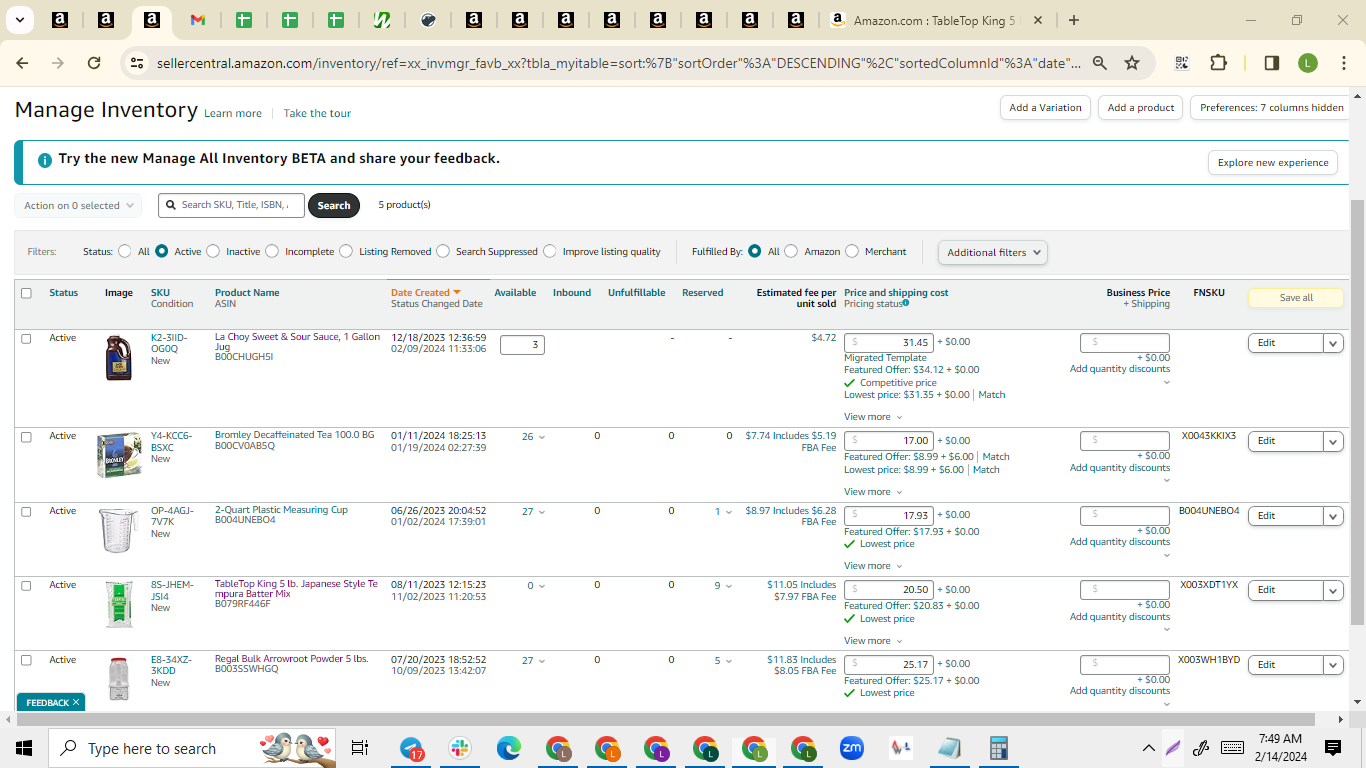Open the Windows Start menu
1366x768 pixels.
click(24, 748)
